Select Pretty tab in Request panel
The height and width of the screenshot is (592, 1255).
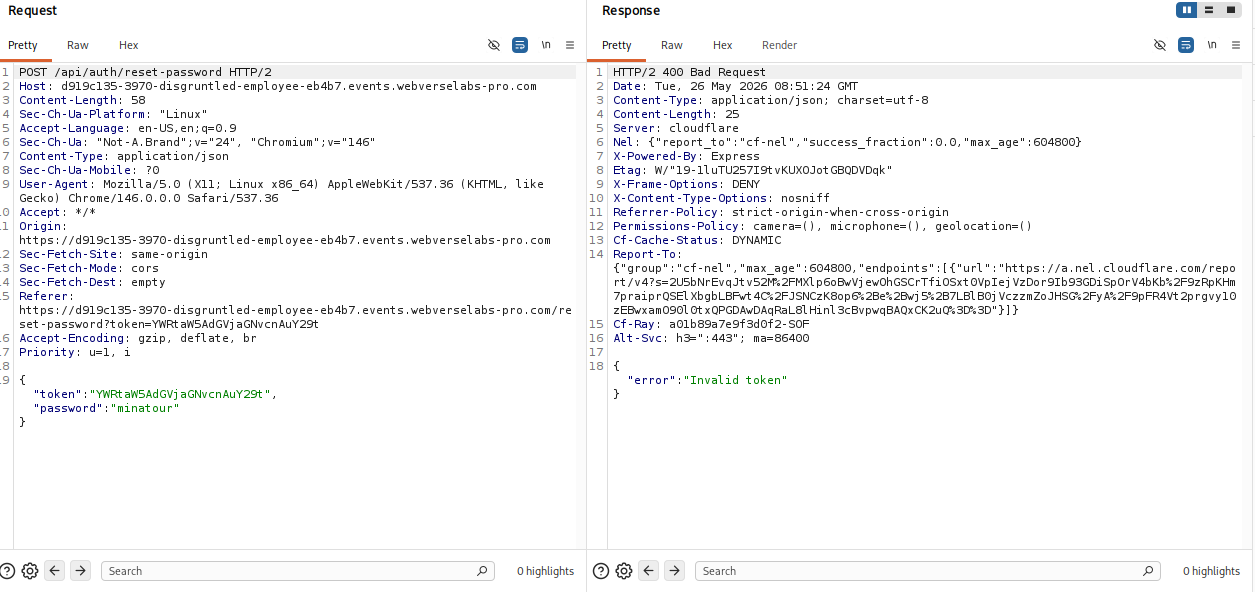coord(23,45)
